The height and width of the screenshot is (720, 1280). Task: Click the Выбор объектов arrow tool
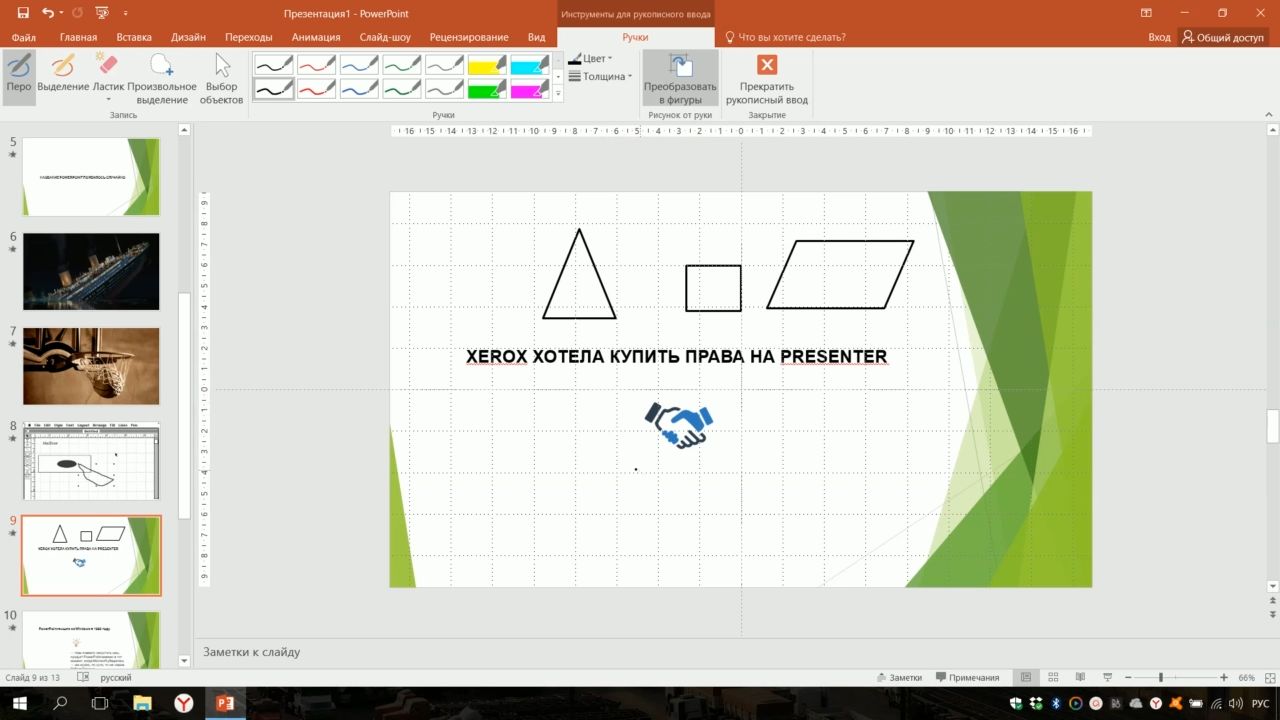coord(221,78)
